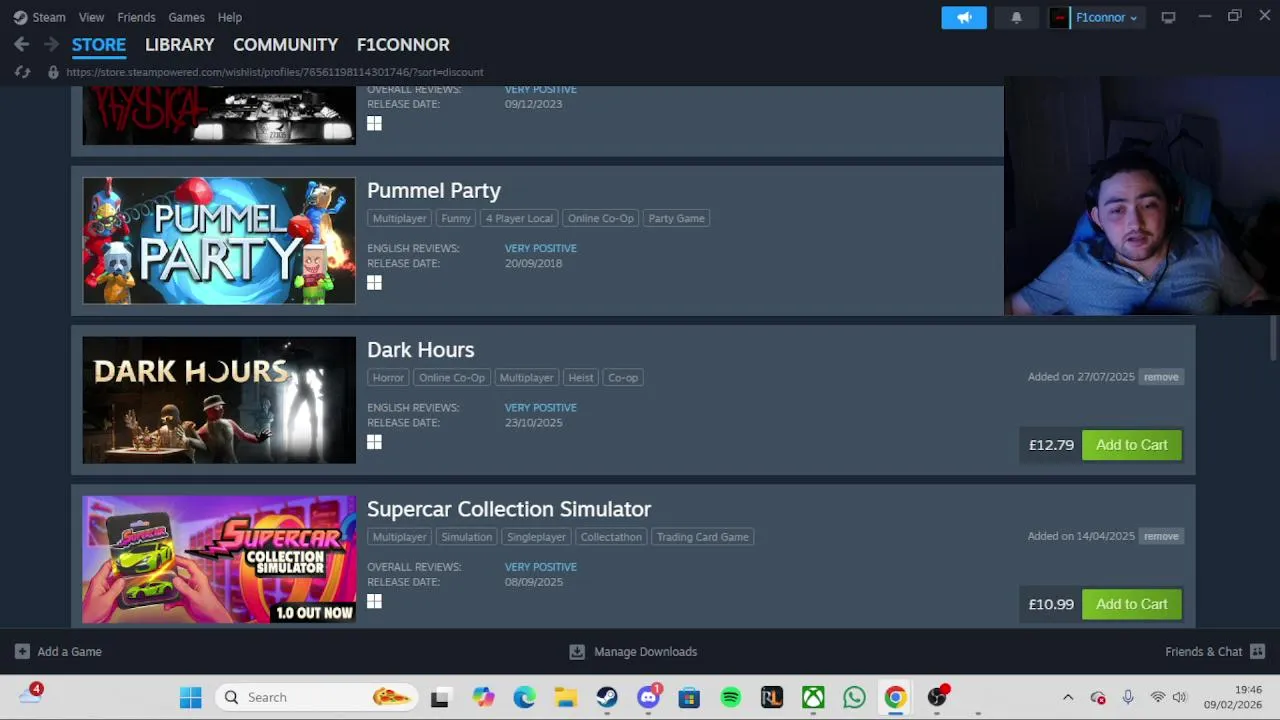Click the 4 Player Local tag

[519, 218]
